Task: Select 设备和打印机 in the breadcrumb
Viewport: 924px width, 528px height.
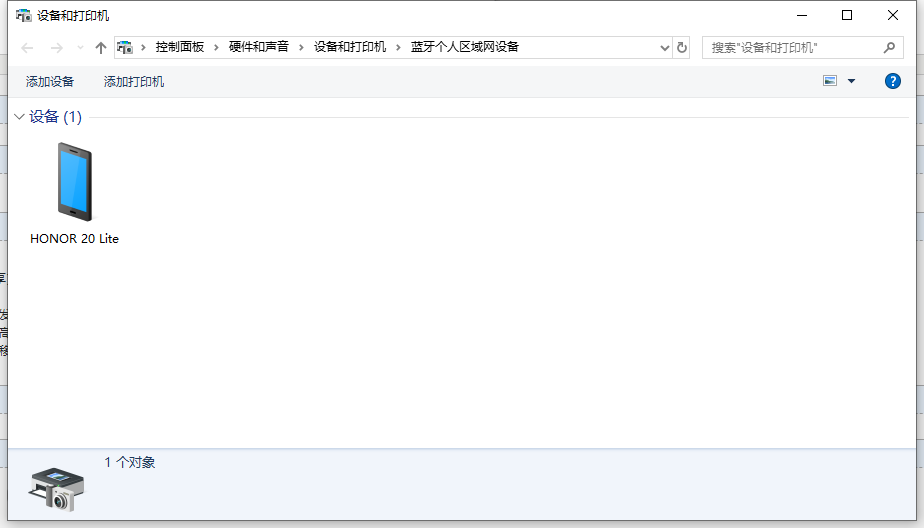Action: tap(350, 47)
